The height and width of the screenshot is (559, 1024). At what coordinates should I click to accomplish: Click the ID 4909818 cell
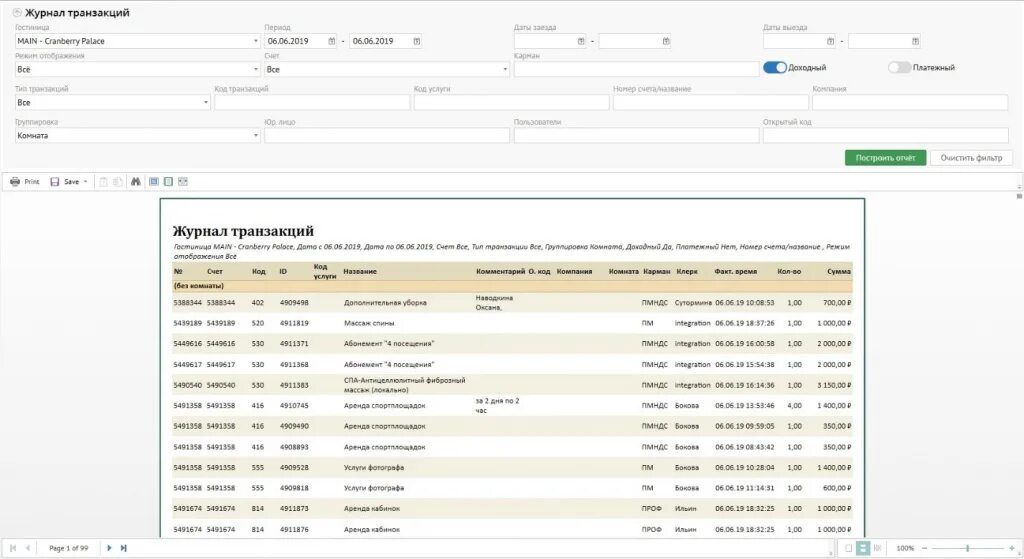pos(294,488)
